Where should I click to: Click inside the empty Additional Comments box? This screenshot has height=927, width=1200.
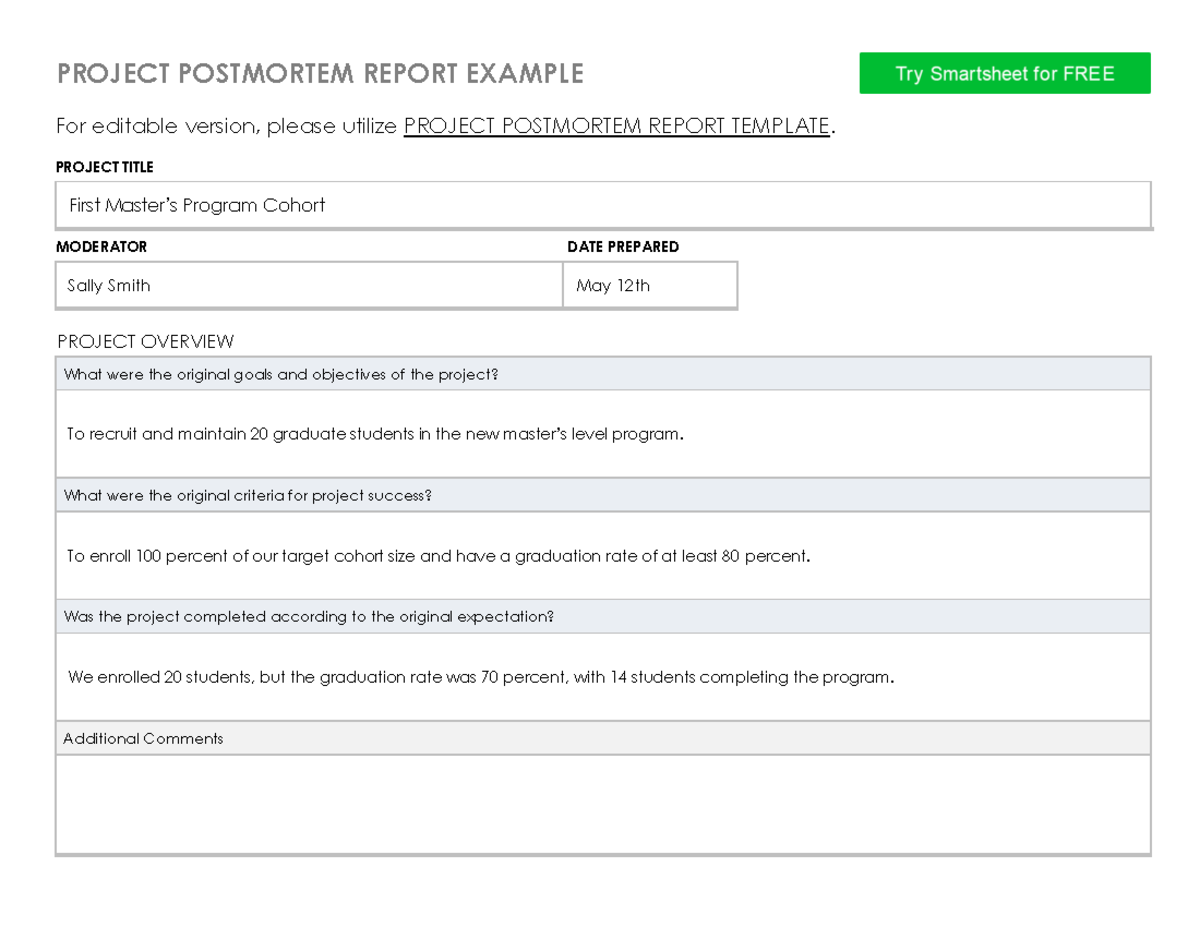603,805
